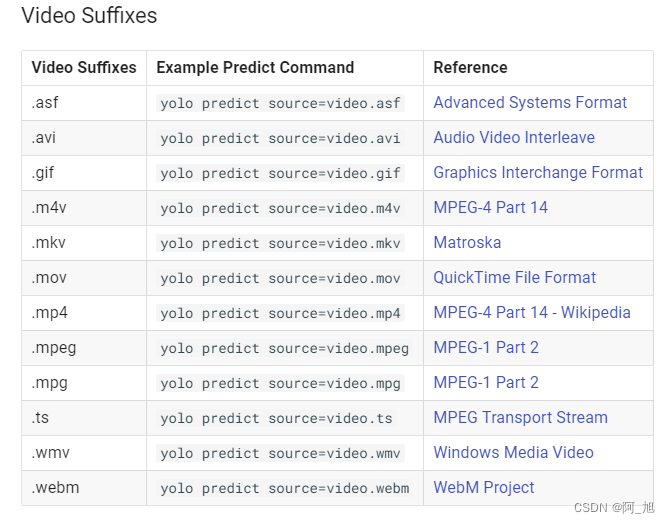Open the Advanced Systems Format link
Viewport: 670px width, 523px height.
[530, 103]
